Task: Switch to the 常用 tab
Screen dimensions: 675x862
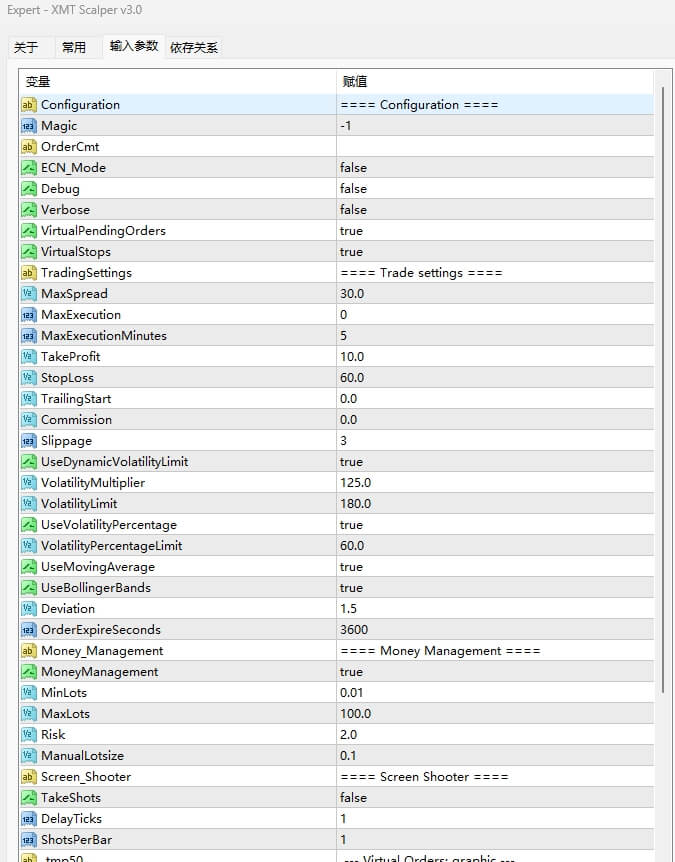Action: tap(74, 47)
